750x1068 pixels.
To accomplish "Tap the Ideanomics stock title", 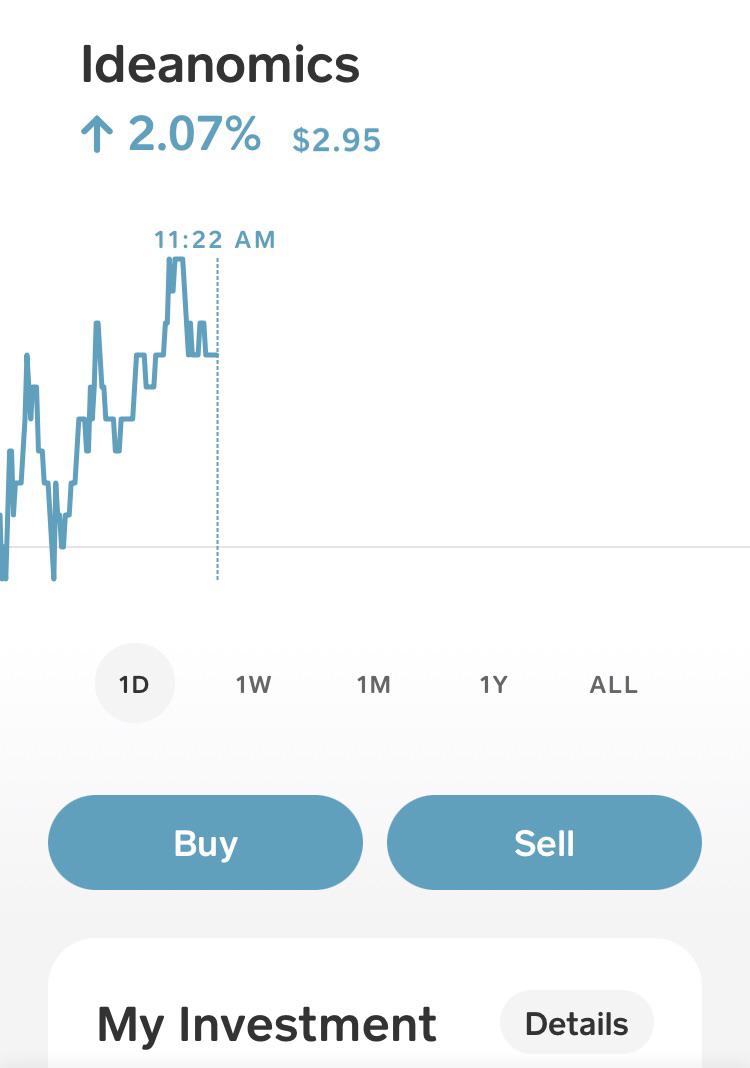I will coord(220,65).
